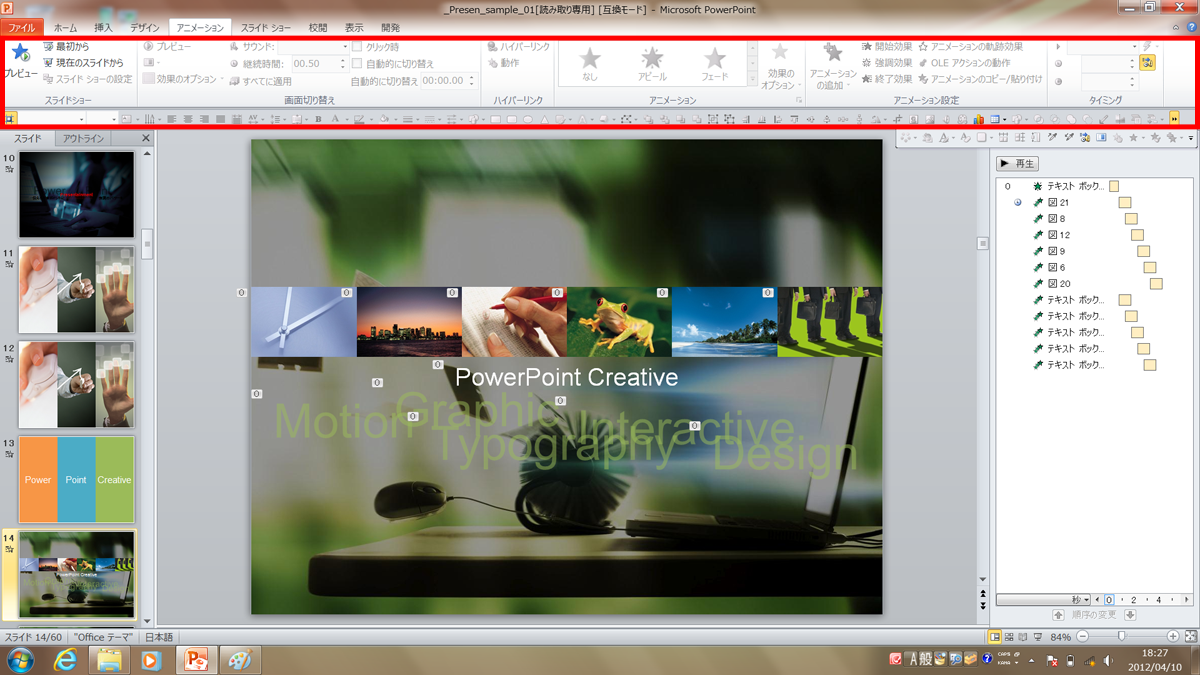The image size is (1200, 675).
Task: Click the Help question mark icon
Action: [x=1191, y=28]
